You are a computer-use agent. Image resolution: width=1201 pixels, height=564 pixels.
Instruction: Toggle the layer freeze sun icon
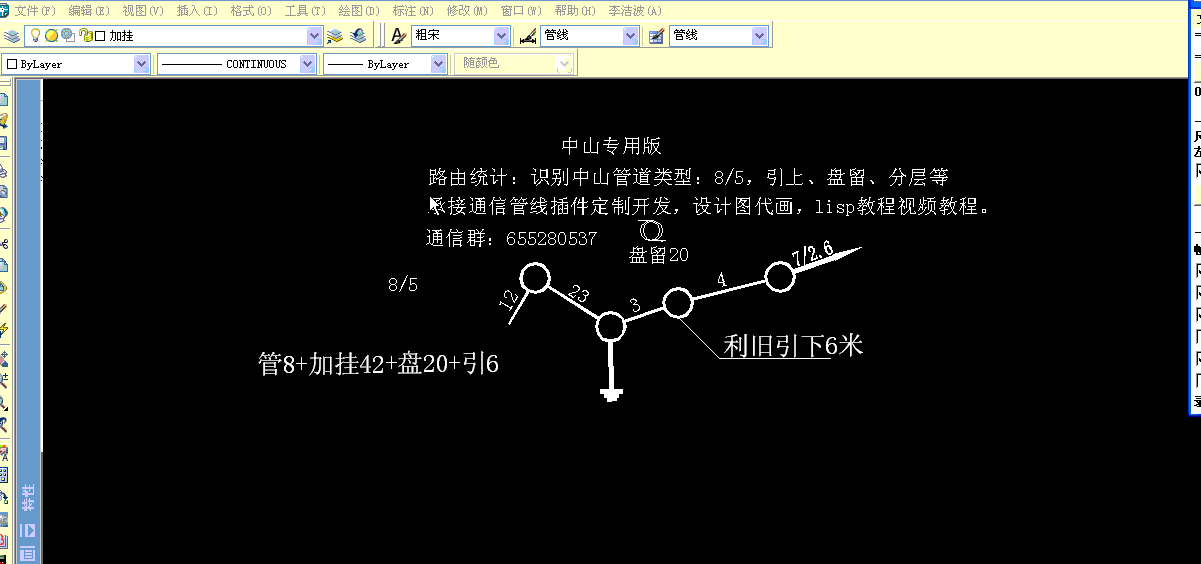click(51, 35)
